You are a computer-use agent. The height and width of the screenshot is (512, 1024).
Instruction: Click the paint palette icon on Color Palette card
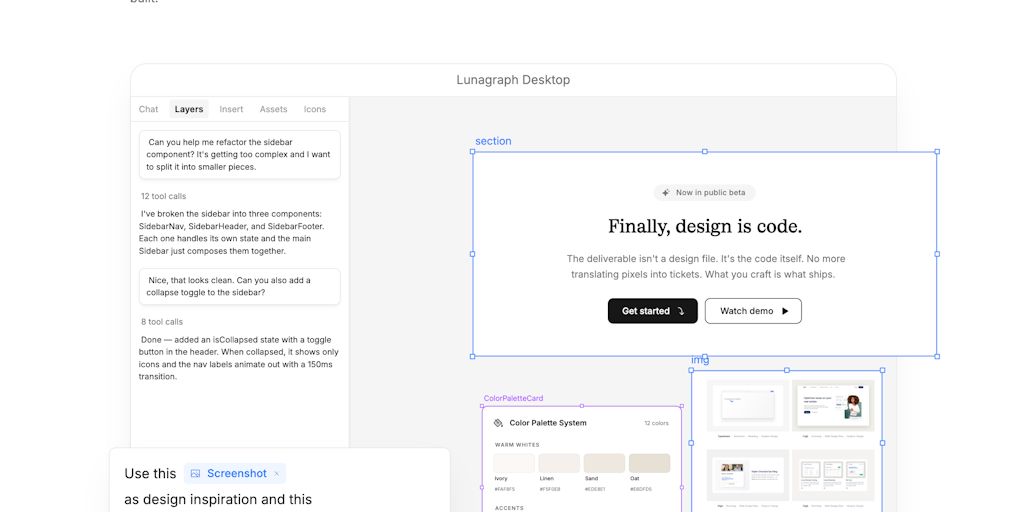coord(499,423)
